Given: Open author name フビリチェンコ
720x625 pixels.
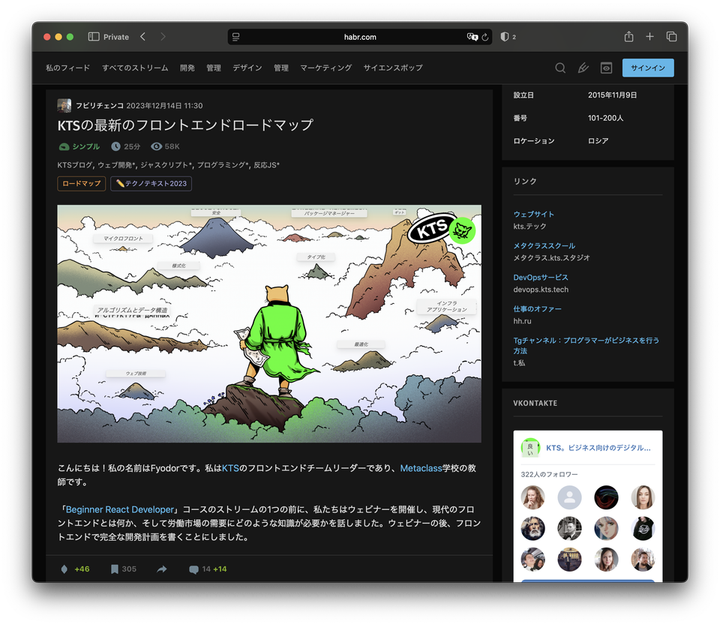Looking at the screenshot, I should 100,106.
